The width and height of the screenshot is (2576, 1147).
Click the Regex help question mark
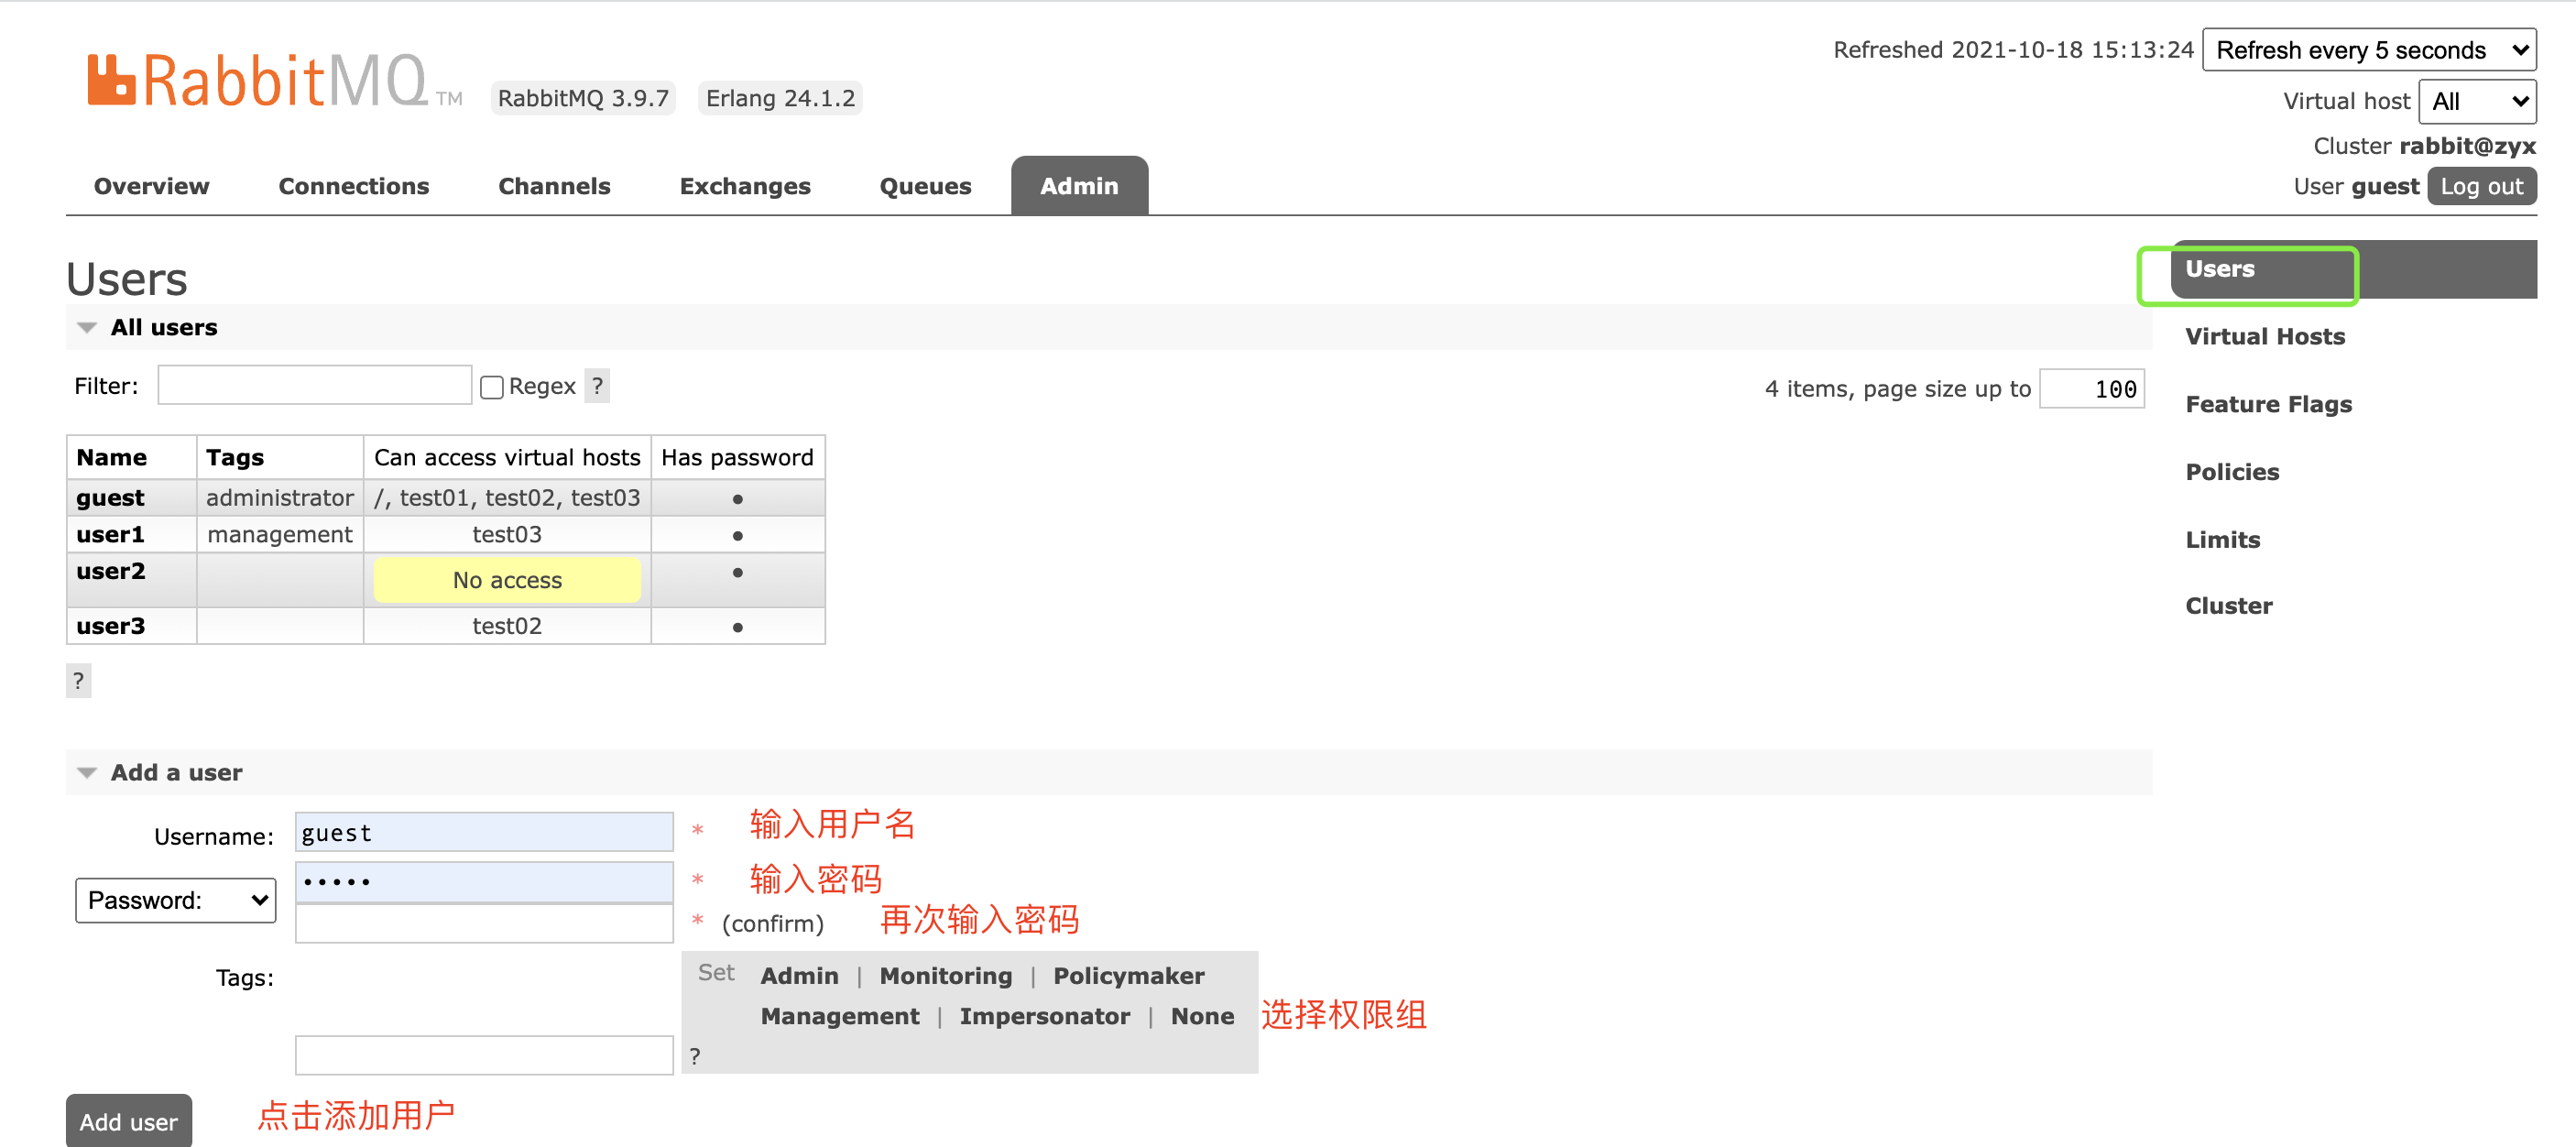coord(597,386)
